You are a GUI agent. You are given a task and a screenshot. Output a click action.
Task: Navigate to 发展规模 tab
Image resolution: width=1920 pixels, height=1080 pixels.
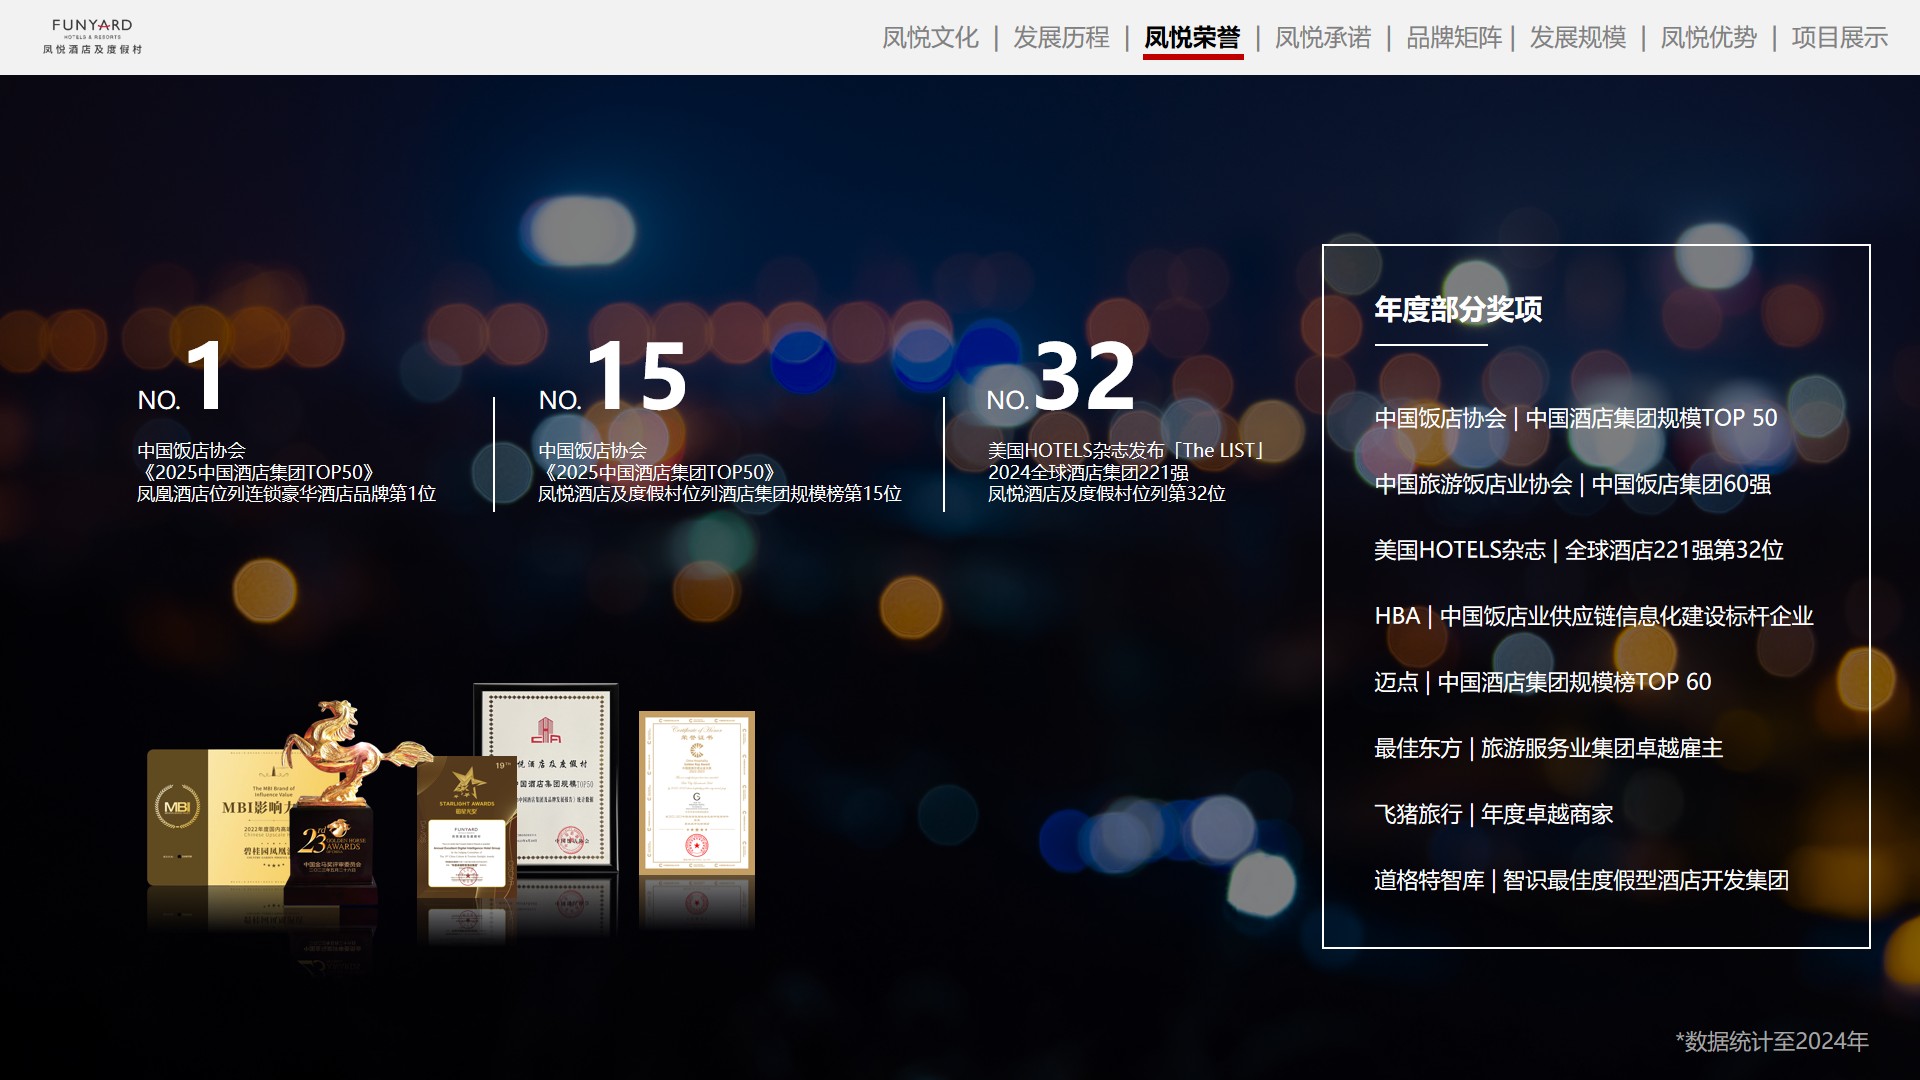1578,38
